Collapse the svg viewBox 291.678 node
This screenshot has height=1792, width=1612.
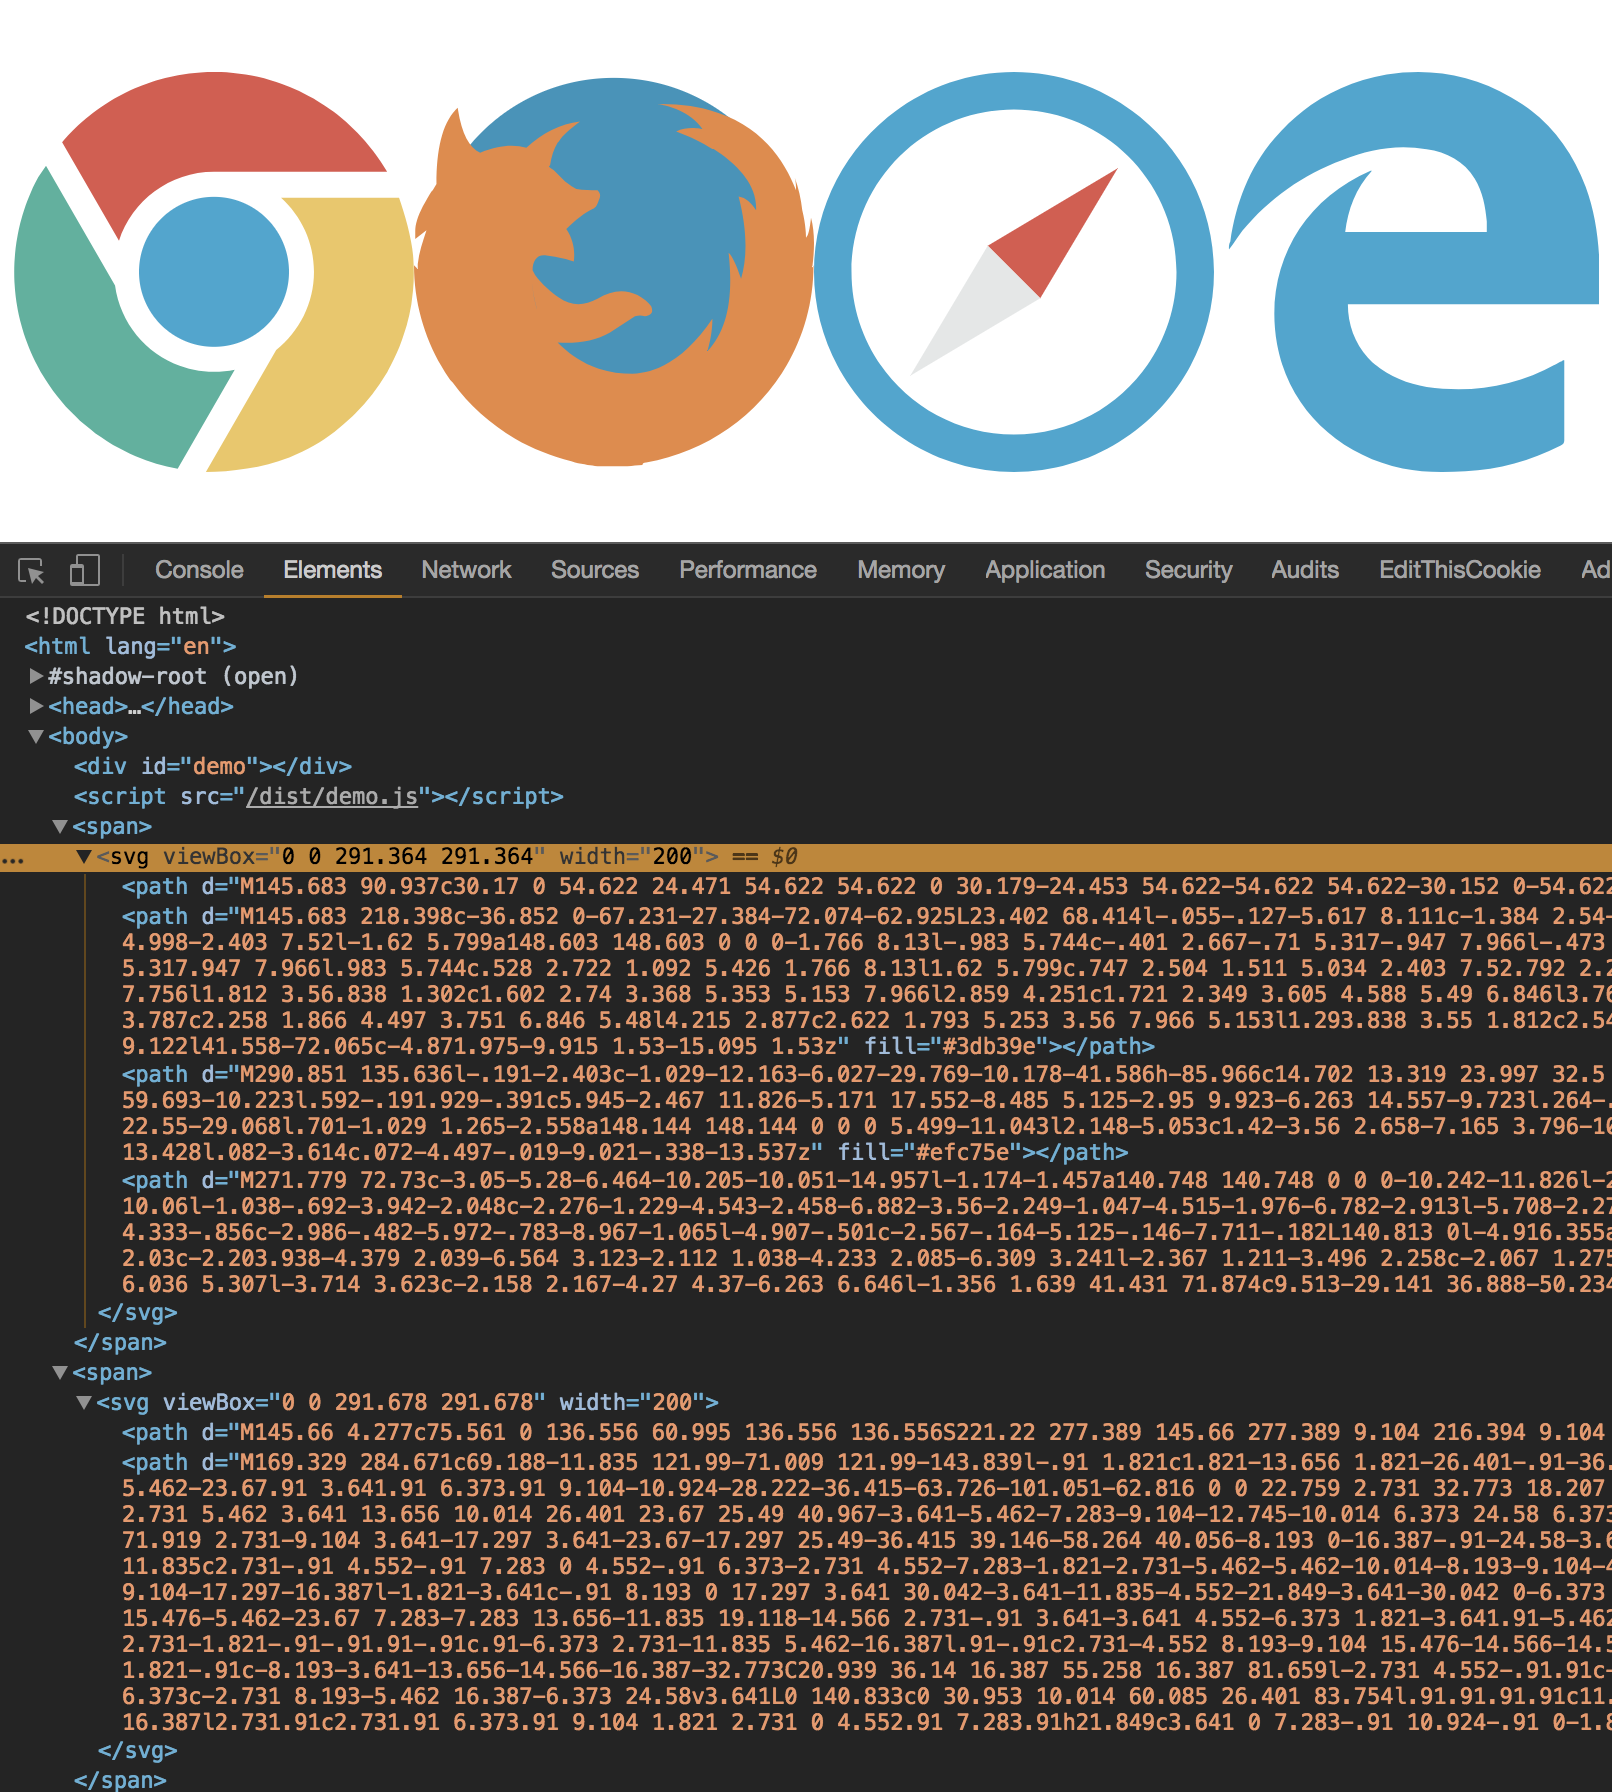coord(84,1402)
